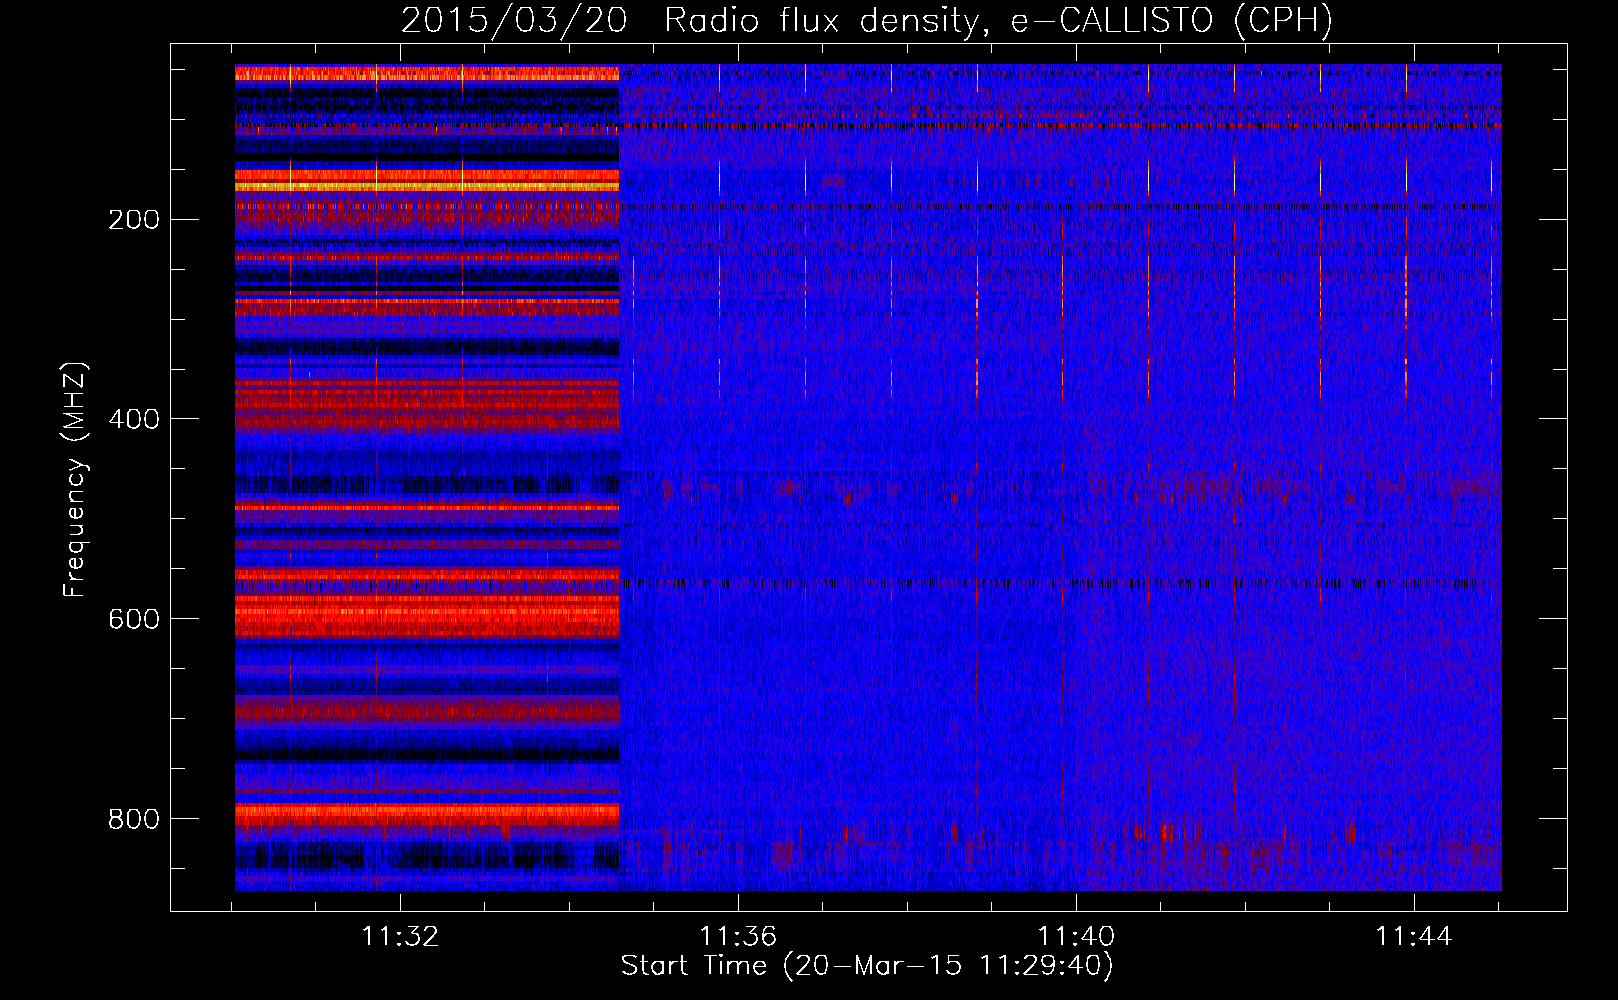Click the 11:44 time tick label
Screen dimensions: 1618x1000
(1414, 937)
